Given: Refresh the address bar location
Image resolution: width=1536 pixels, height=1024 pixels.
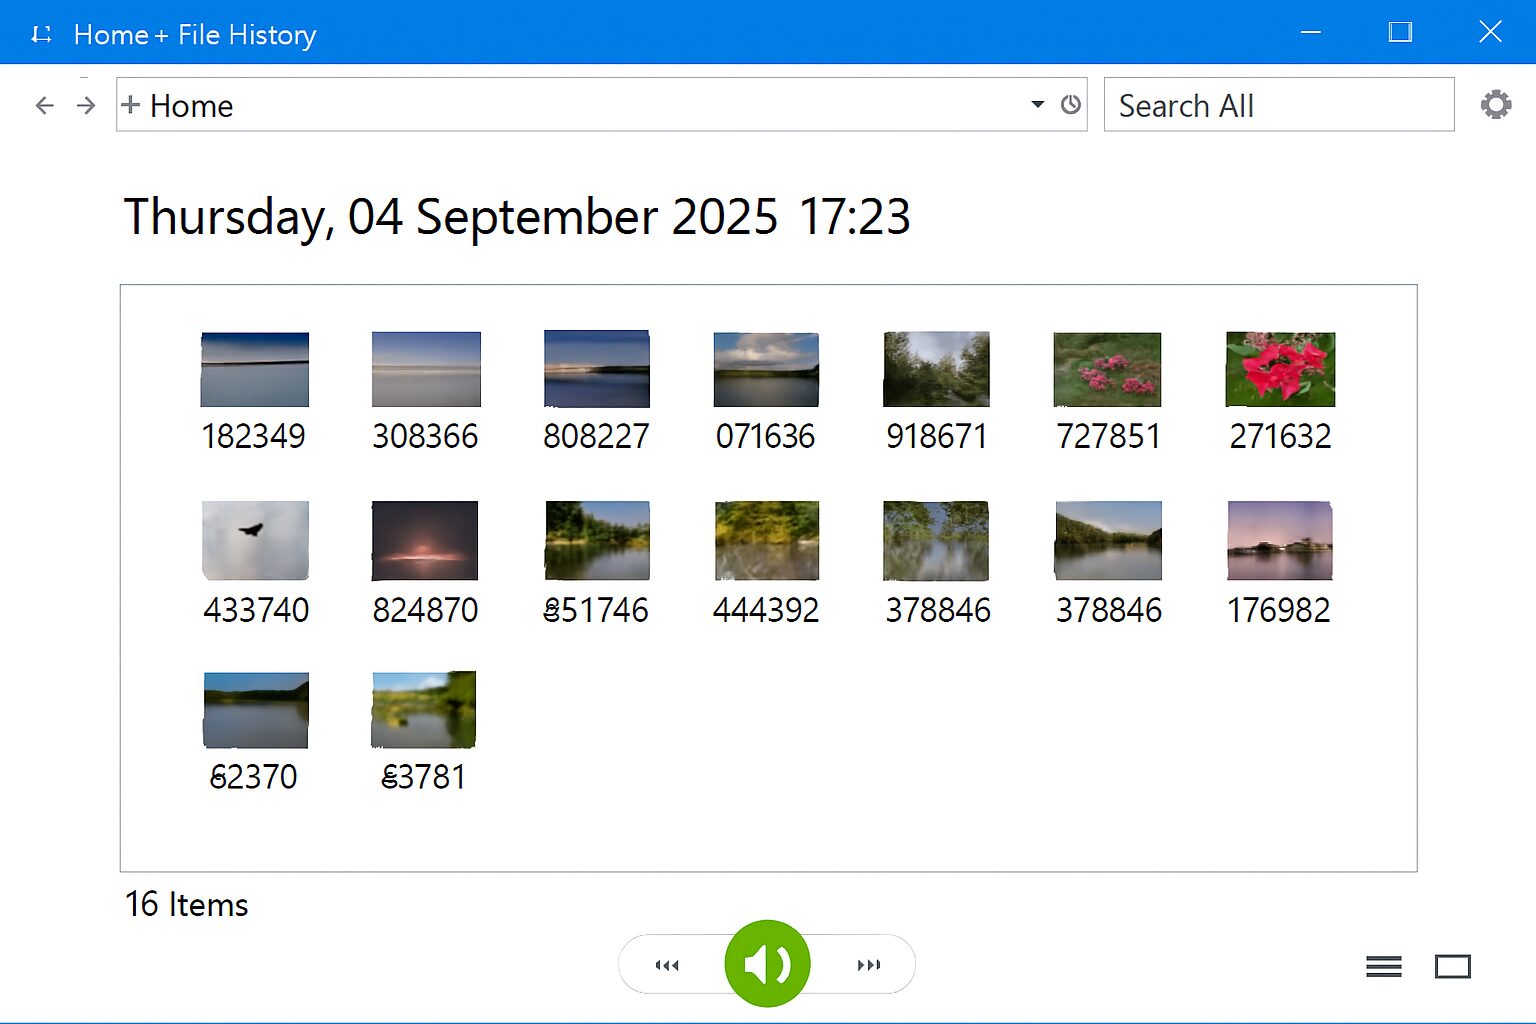Looking at the screenshot, I should point(1071,105).
